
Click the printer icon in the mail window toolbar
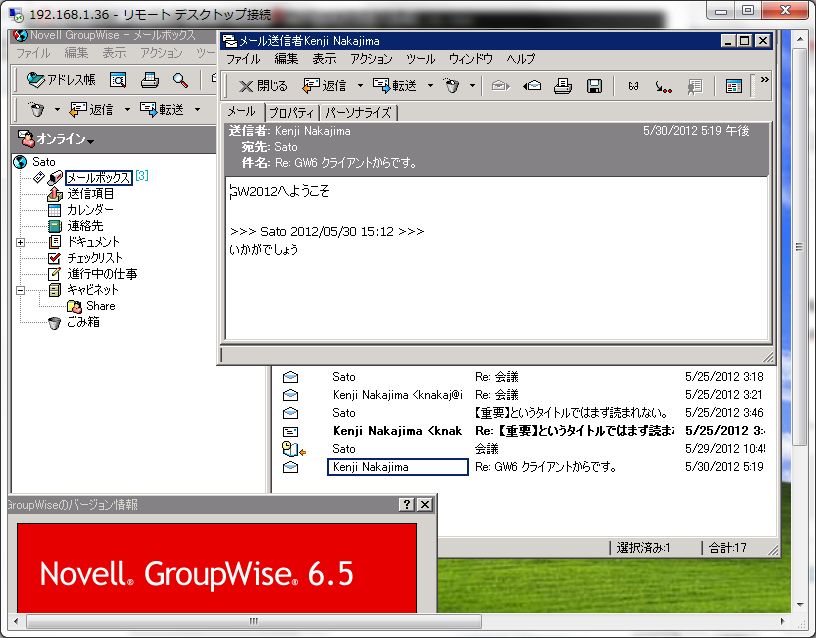click(563, 86)
